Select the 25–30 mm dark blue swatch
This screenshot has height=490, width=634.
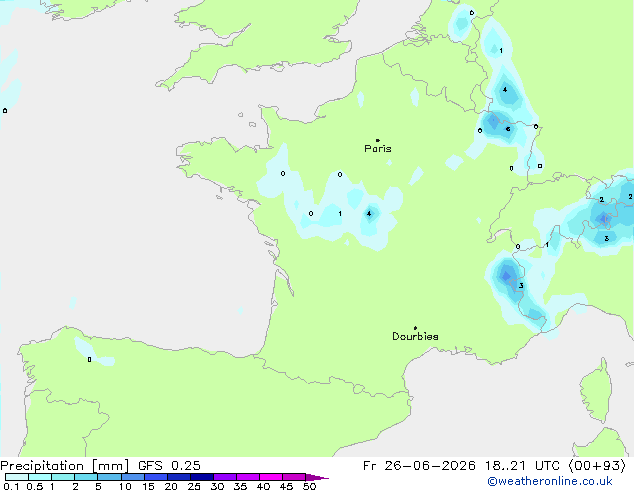pyautogui.click(x=202, y=477)
